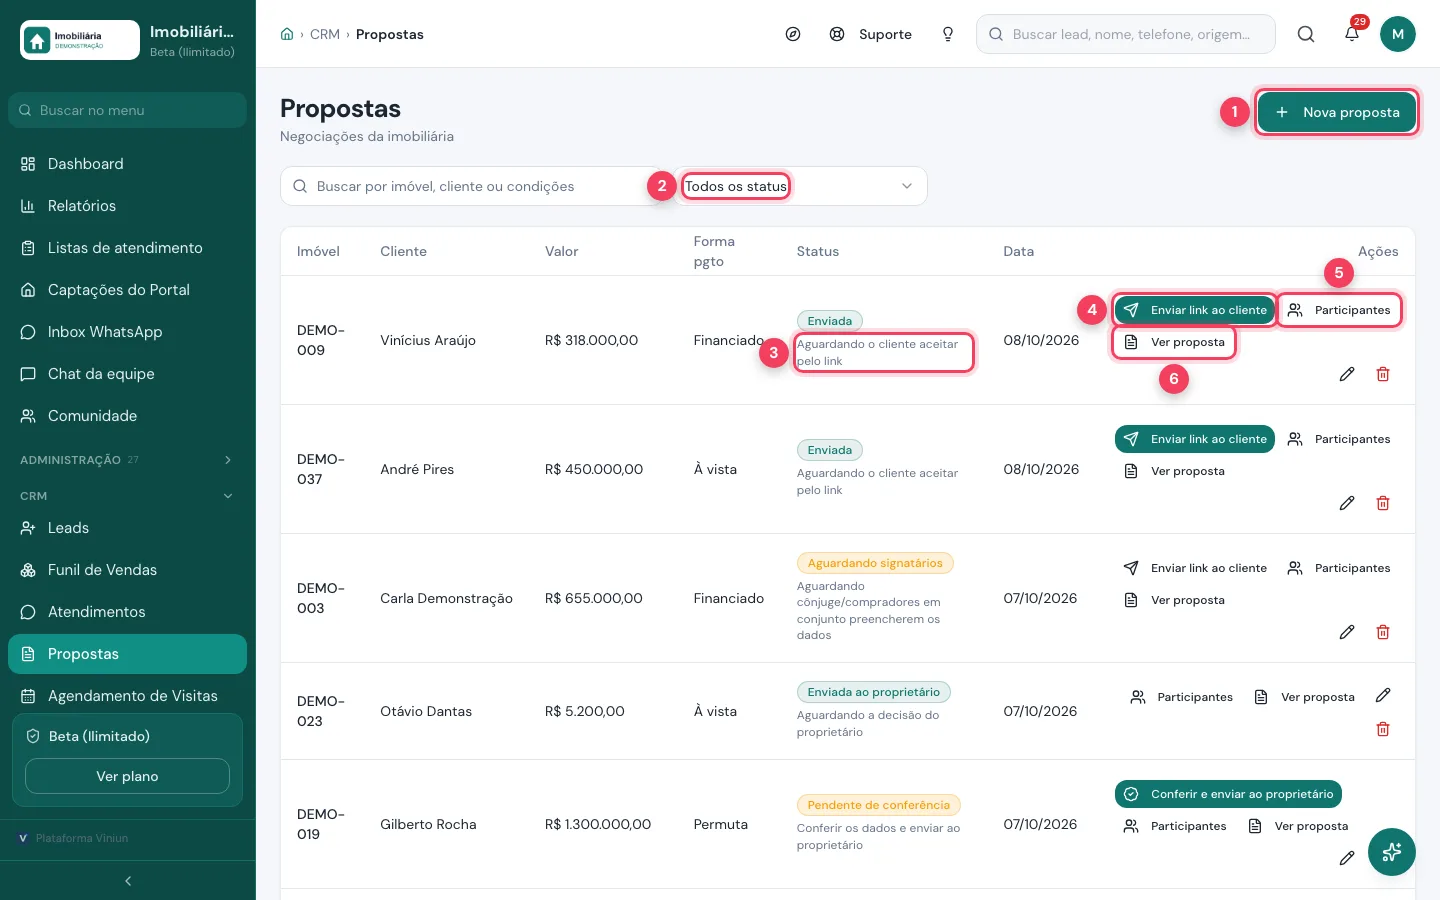Screen dimensions: 1440x900
Task: Open Participantes for DEMO-037
Action: tap(1339, 439)
